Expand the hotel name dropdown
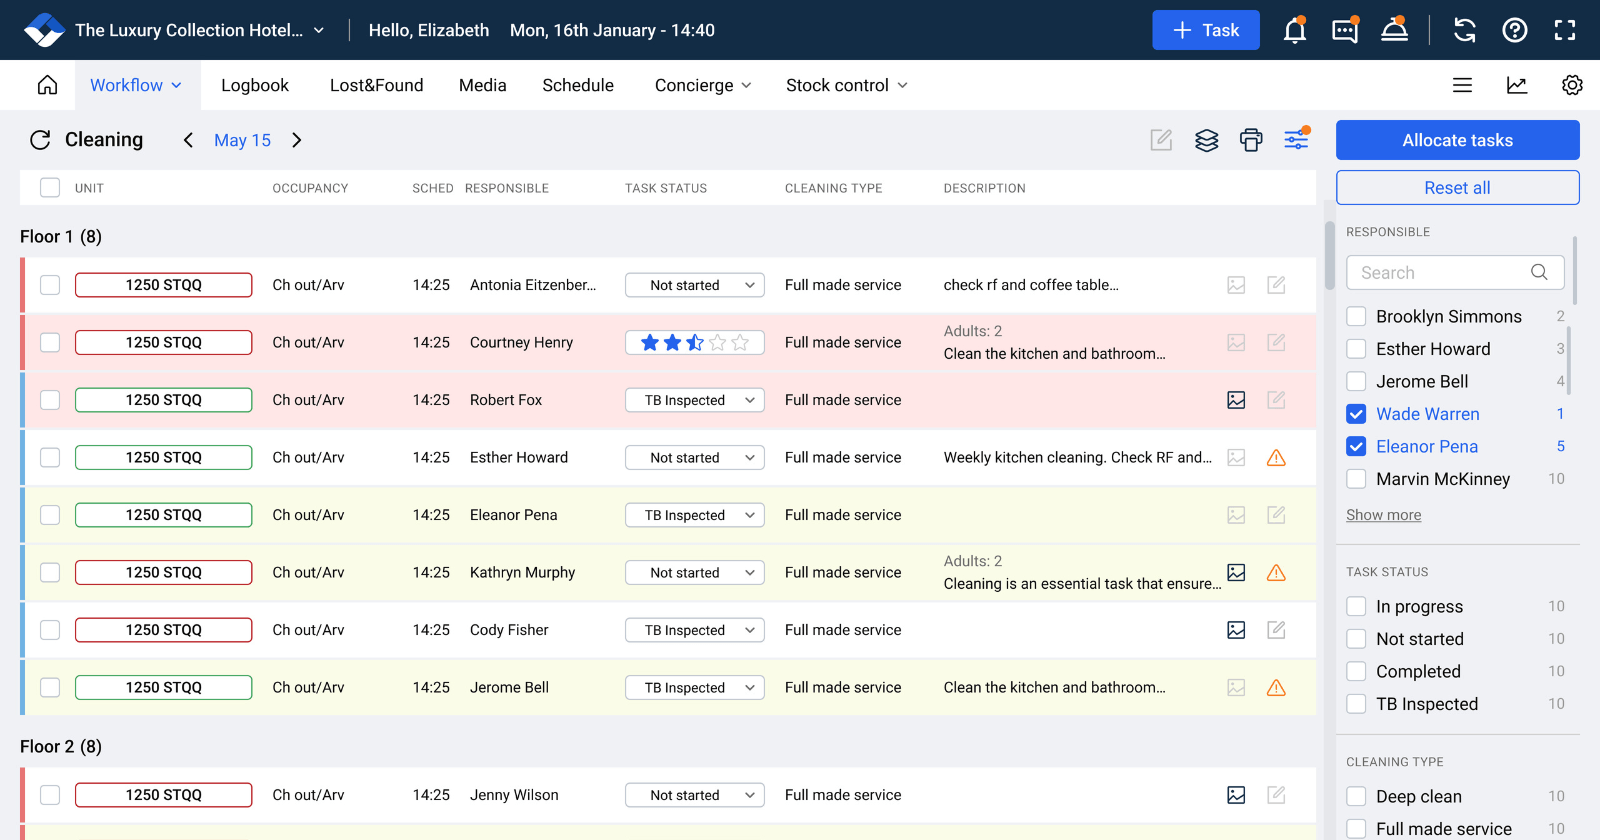This screenshot has width=1600, height=840. coord(319,30)
